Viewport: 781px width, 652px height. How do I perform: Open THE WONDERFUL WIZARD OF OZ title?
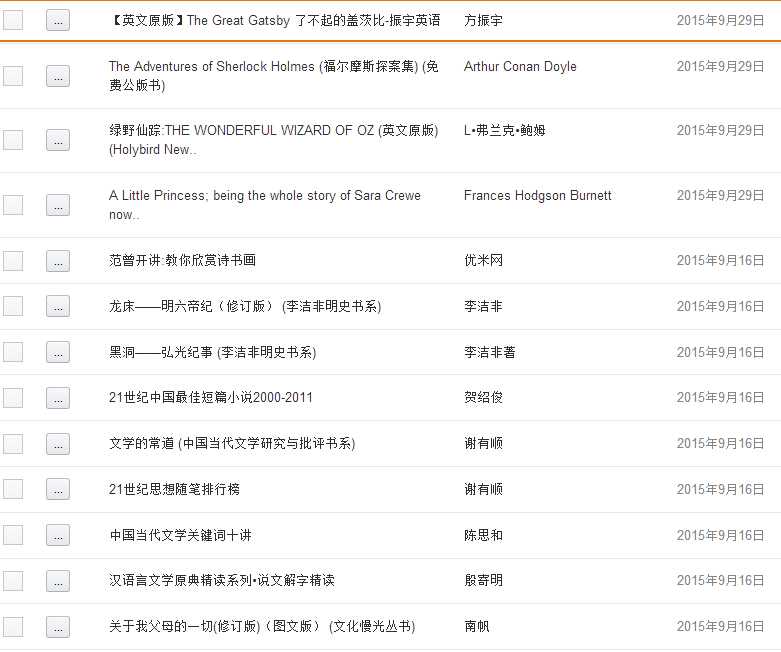coord(273,140)
